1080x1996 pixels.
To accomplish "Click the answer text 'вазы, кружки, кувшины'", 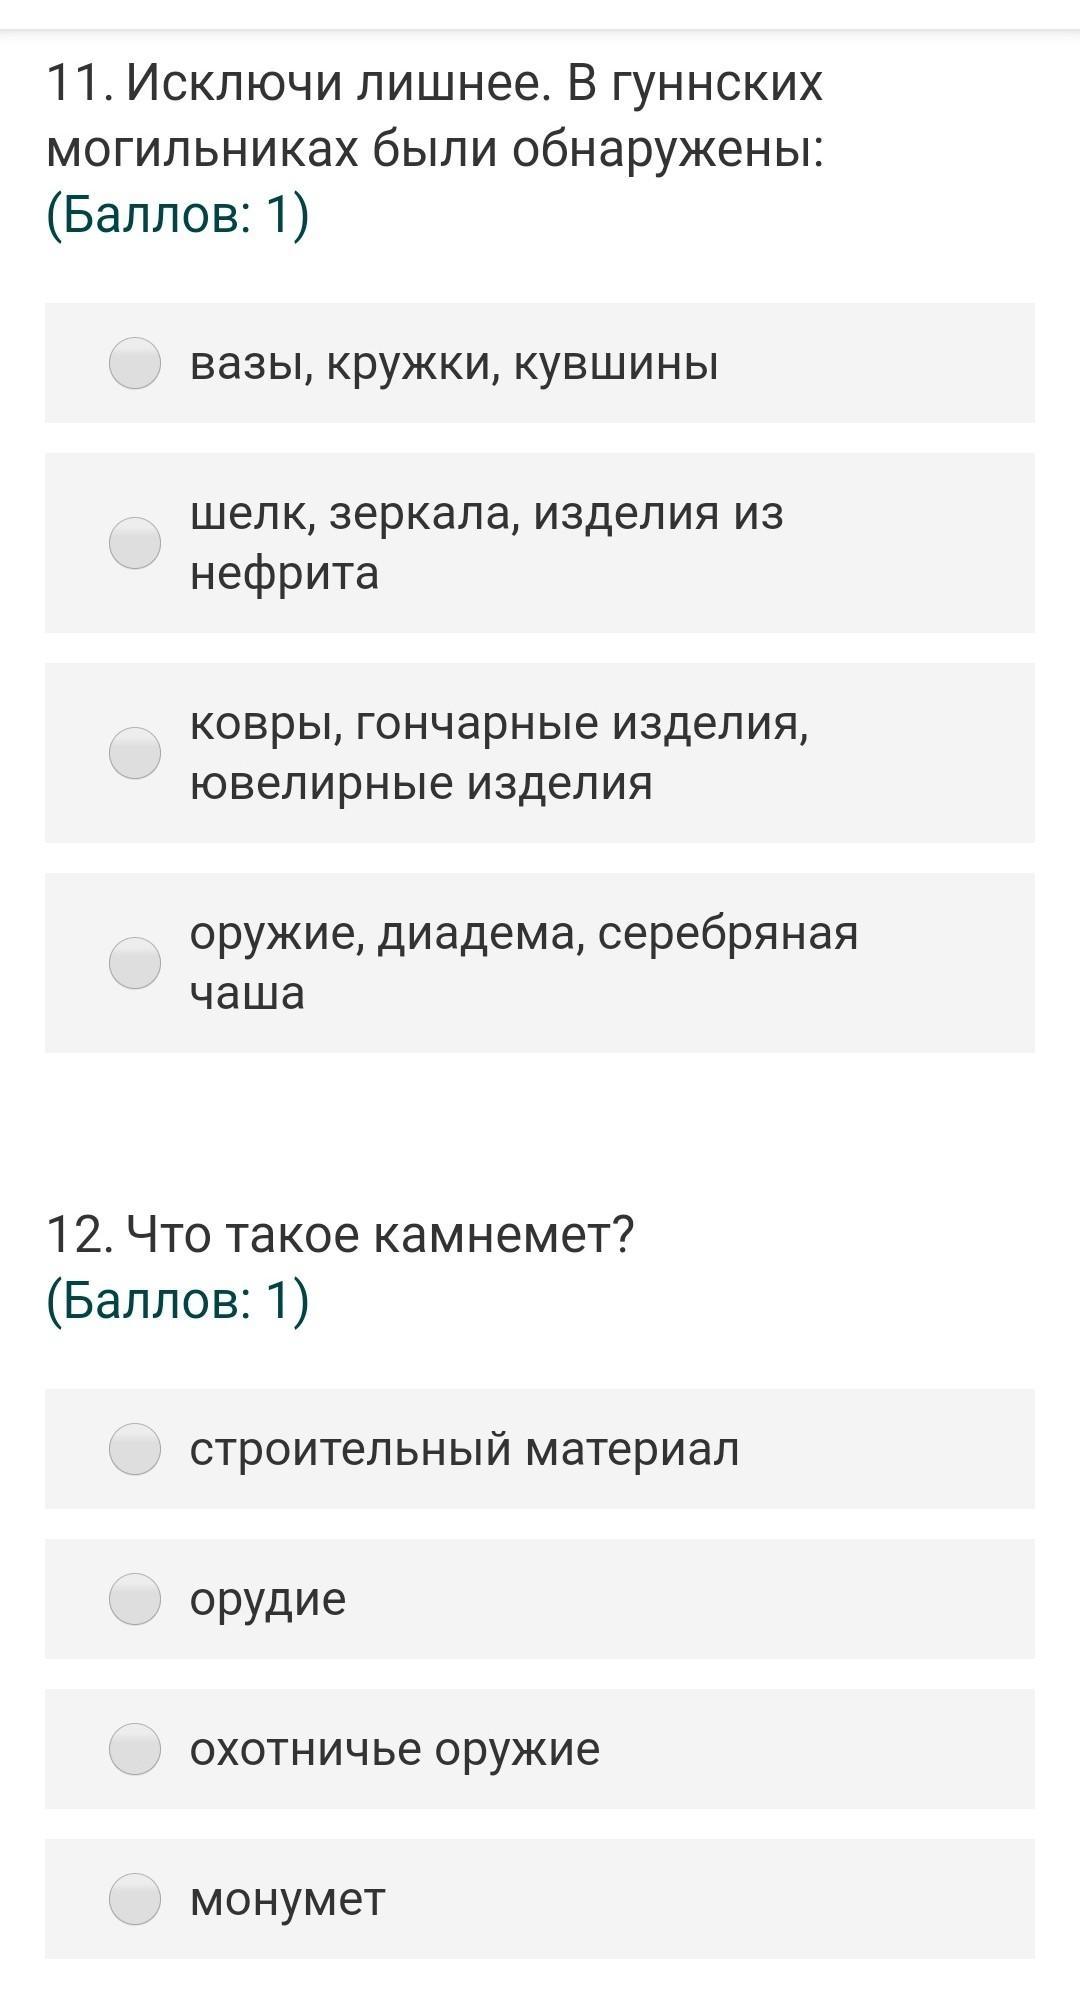I will click(x=454, y=363).
